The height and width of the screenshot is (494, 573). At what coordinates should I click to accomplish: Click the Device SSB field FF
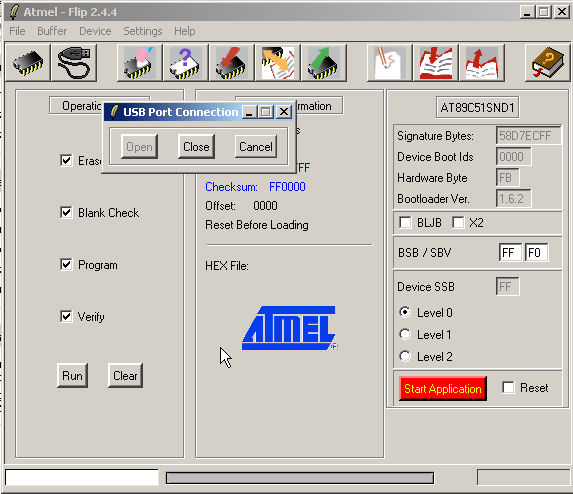tap(507, 286)
